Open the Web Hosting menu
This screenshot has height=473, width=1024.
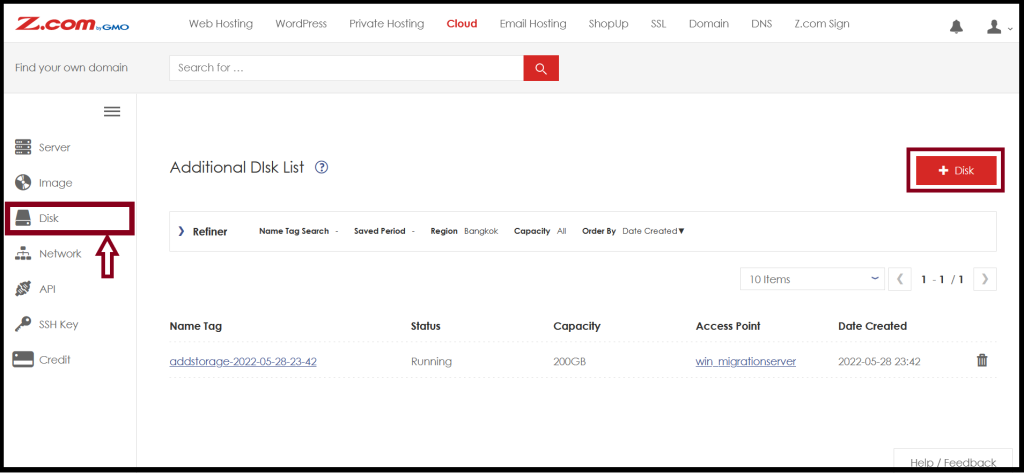pos(221,24)
